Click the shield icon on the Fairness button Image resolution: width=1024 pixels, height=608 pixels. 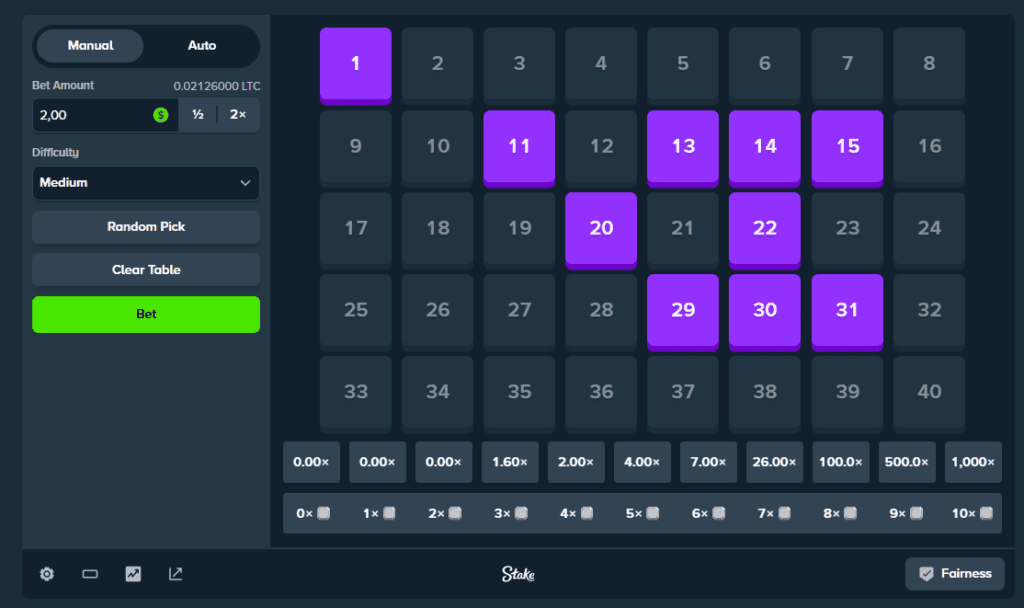[925, 573]
